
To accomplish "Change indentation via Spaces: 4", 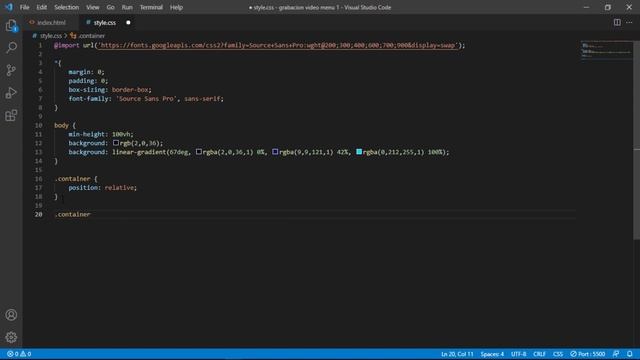I will coord(492,354).
